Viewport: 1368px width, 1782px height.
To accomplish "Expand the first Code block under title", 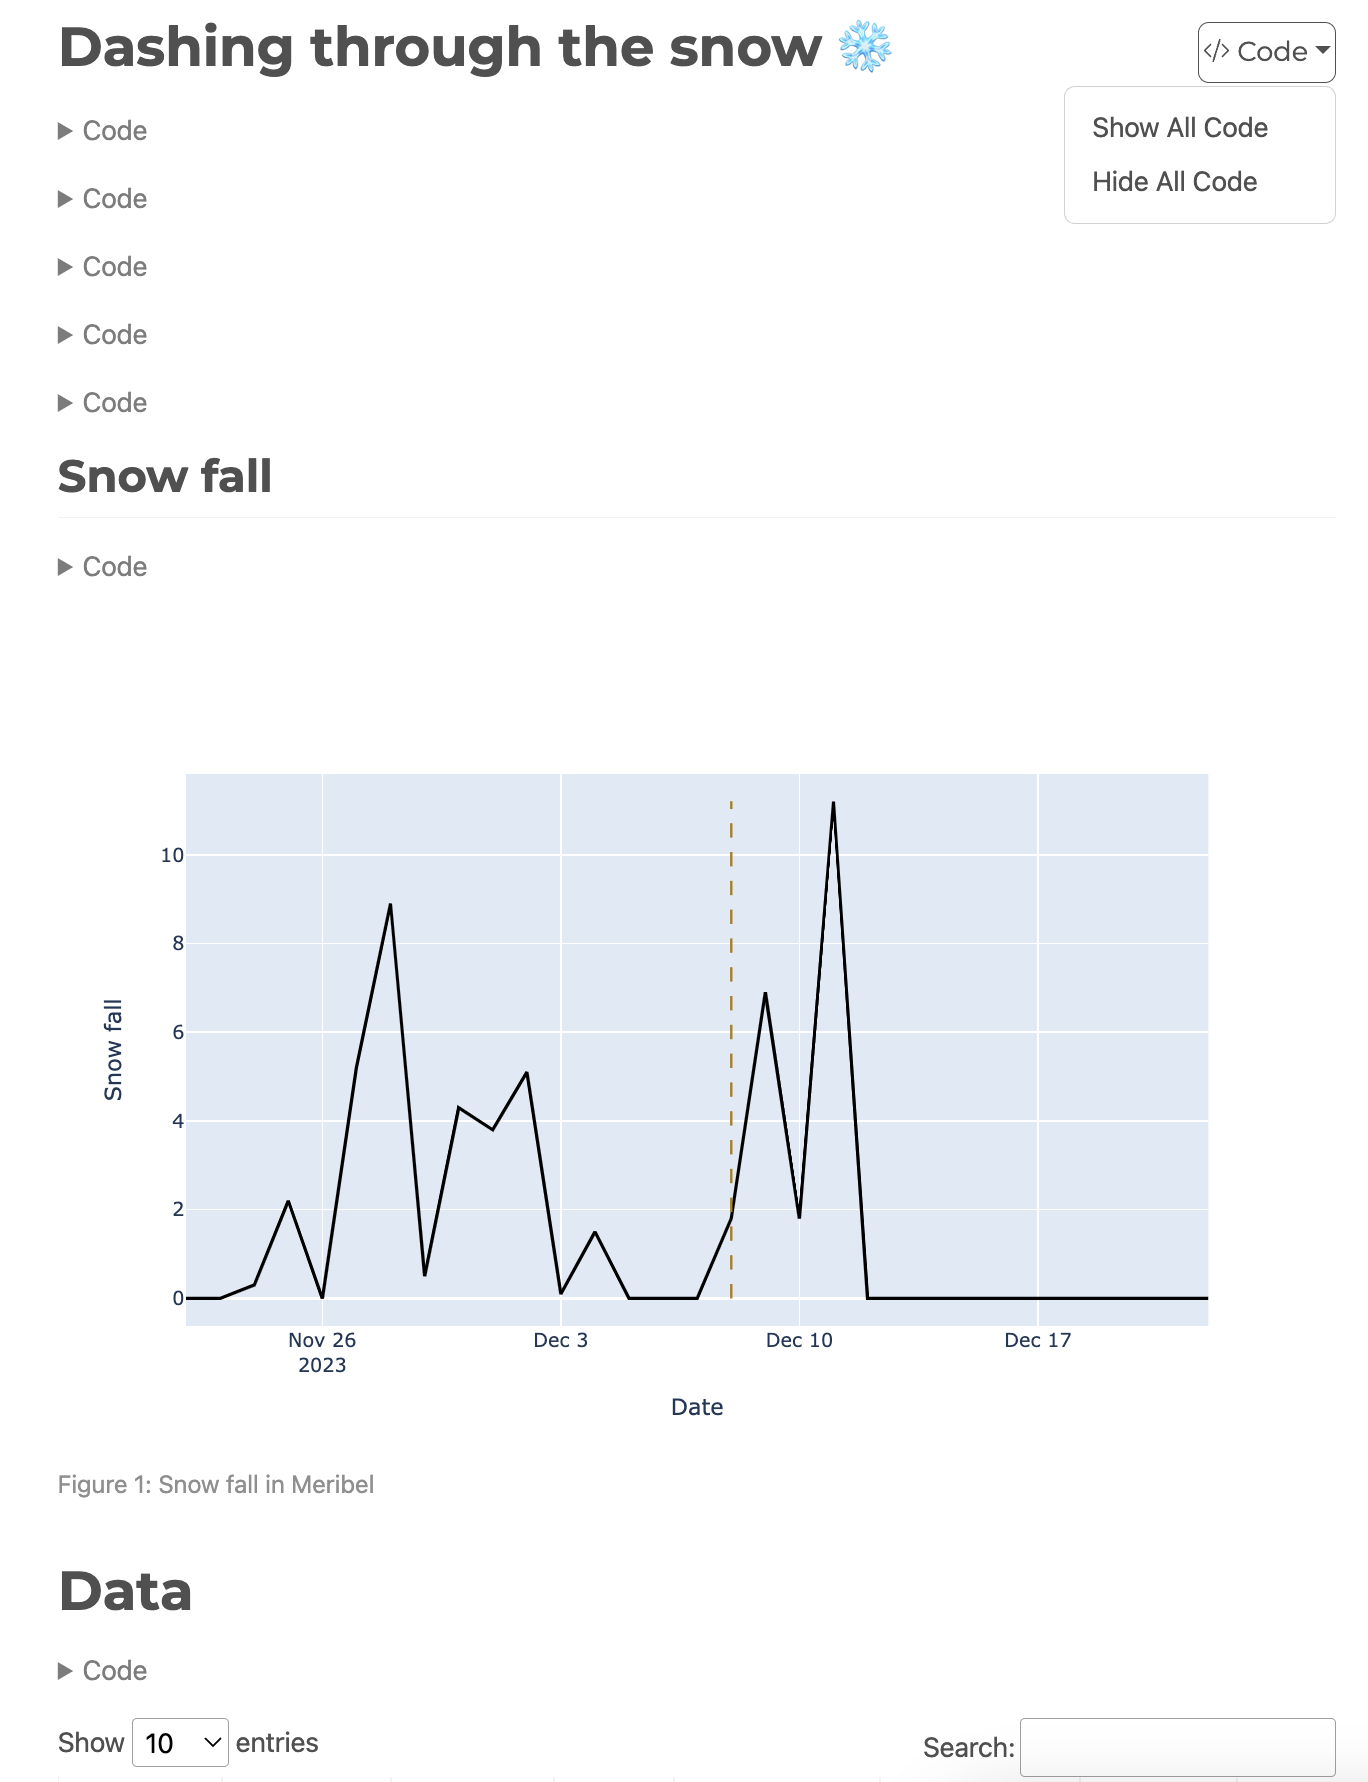I will tap(103, 131).
